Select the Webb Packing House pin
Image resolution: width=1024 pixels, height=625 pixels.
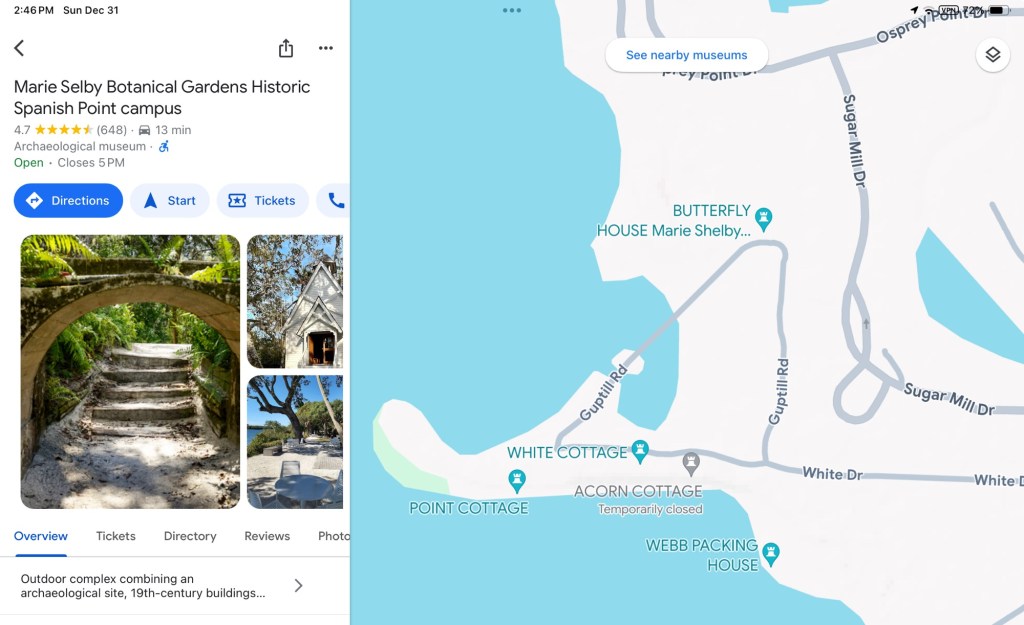pyautogui.click(x=771, y=554)
